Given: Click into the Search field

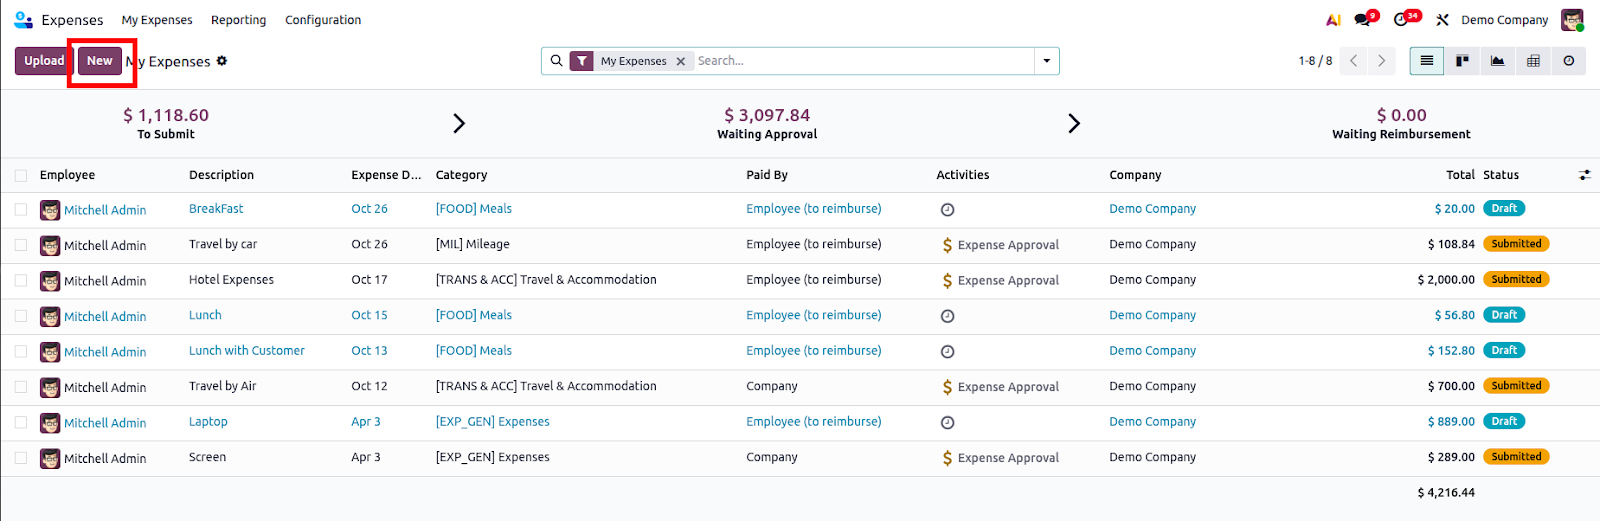Looking at the screenshot, I should pyautogui.click(x=860, y=61).
